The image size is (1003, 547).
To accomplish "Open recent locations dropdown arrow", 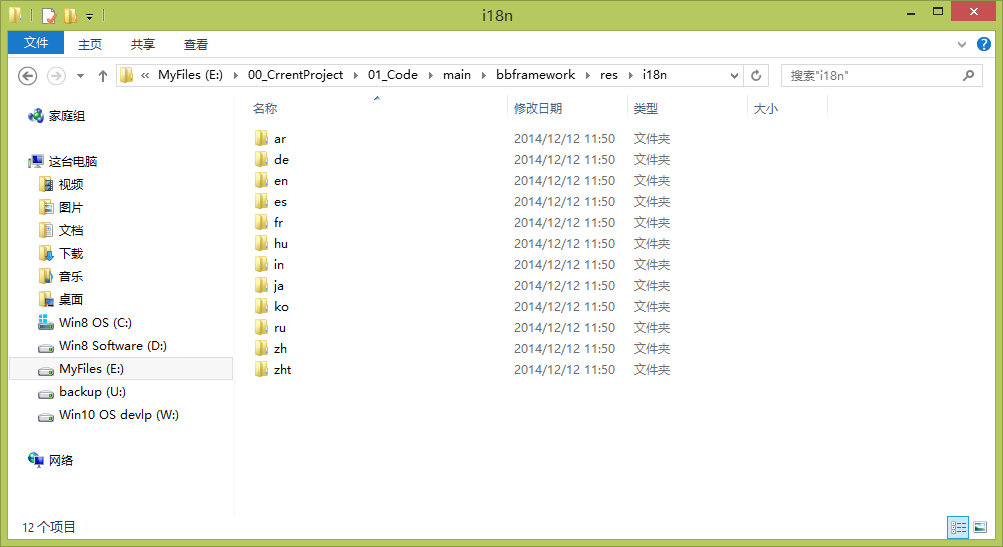I will 80,75.
